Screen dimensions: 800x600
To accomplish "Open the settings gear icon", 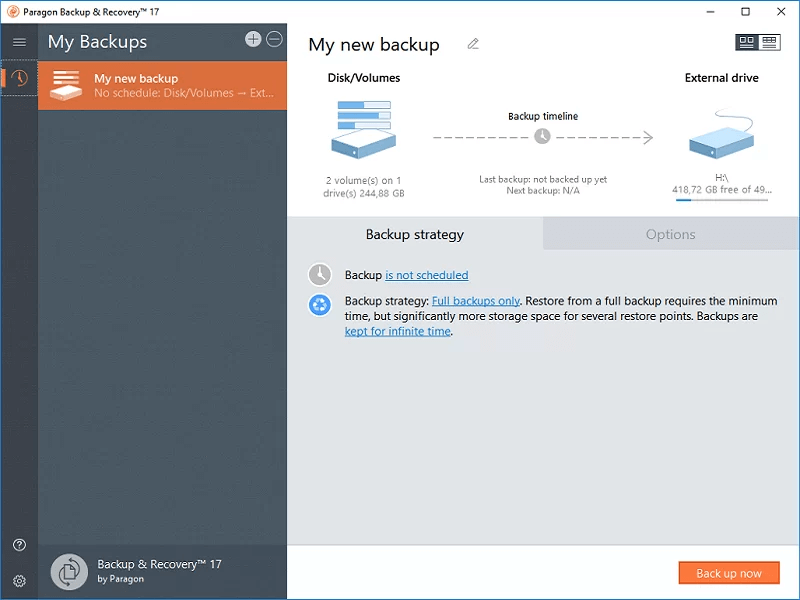I will (x=18, y=580).
